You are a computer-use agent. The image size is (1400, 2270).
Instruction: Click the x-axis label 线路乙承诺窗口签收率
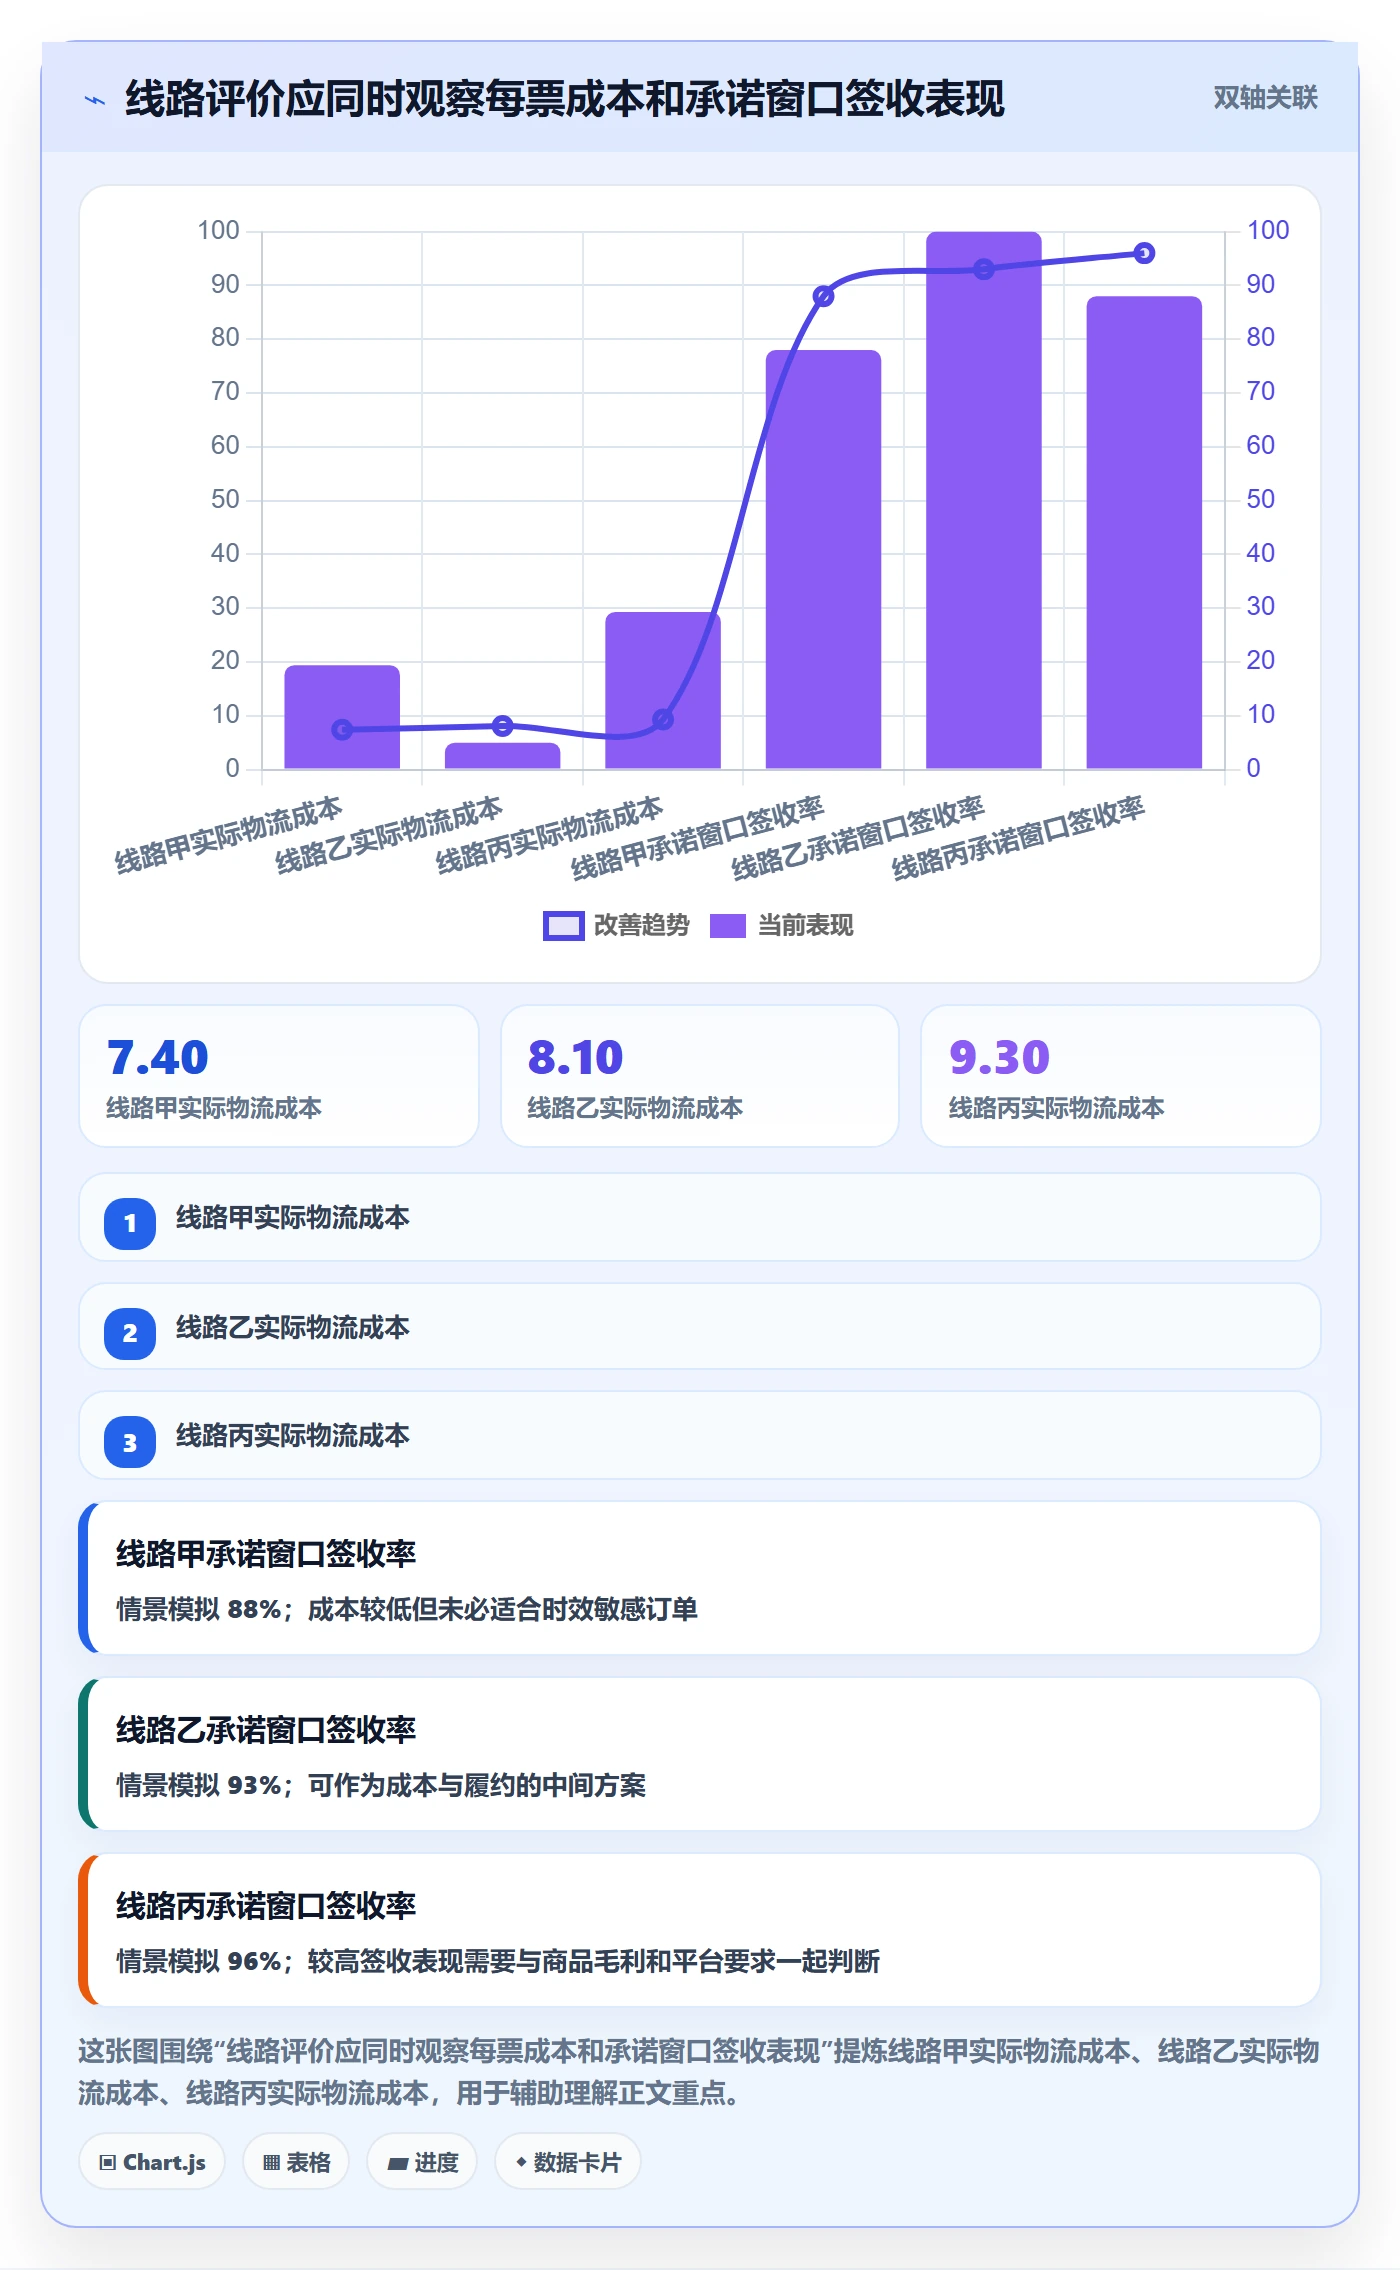tap(859, 839)
